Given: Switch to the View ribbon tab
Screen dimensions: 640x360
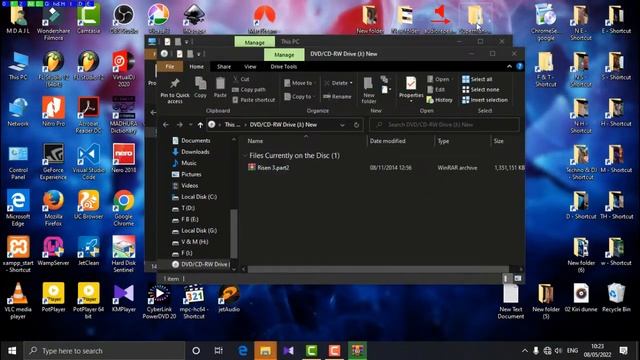Looking at the screenshot, I should click(x=250, y=67).
